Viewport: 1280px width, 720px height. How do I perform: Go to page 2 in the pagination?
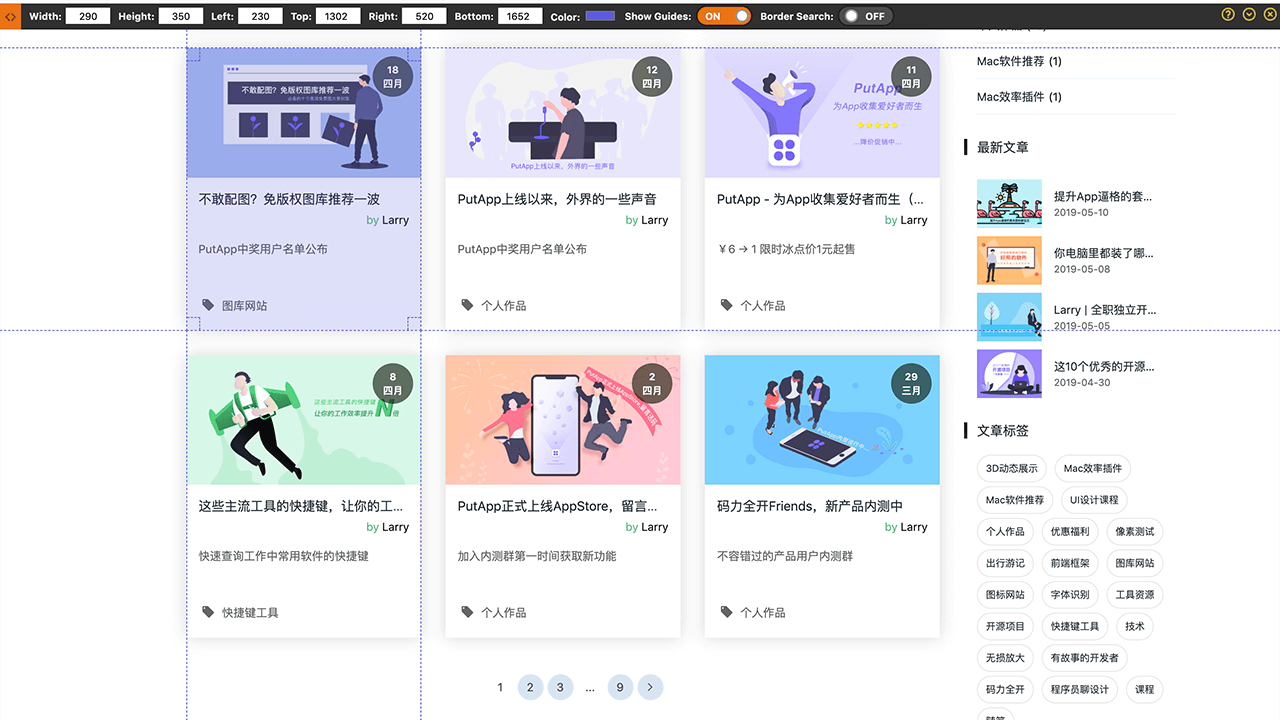click(530, 687)
